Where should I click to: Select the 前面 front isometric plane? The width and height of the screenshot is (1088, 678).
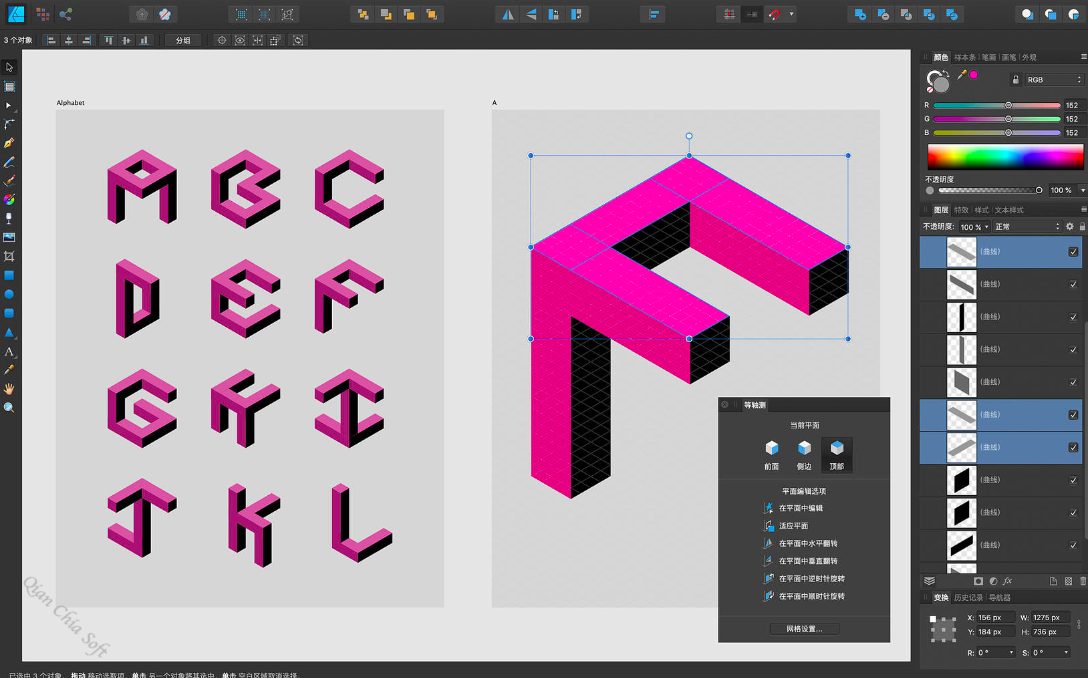pyautogui.click(x=772, y=455)
